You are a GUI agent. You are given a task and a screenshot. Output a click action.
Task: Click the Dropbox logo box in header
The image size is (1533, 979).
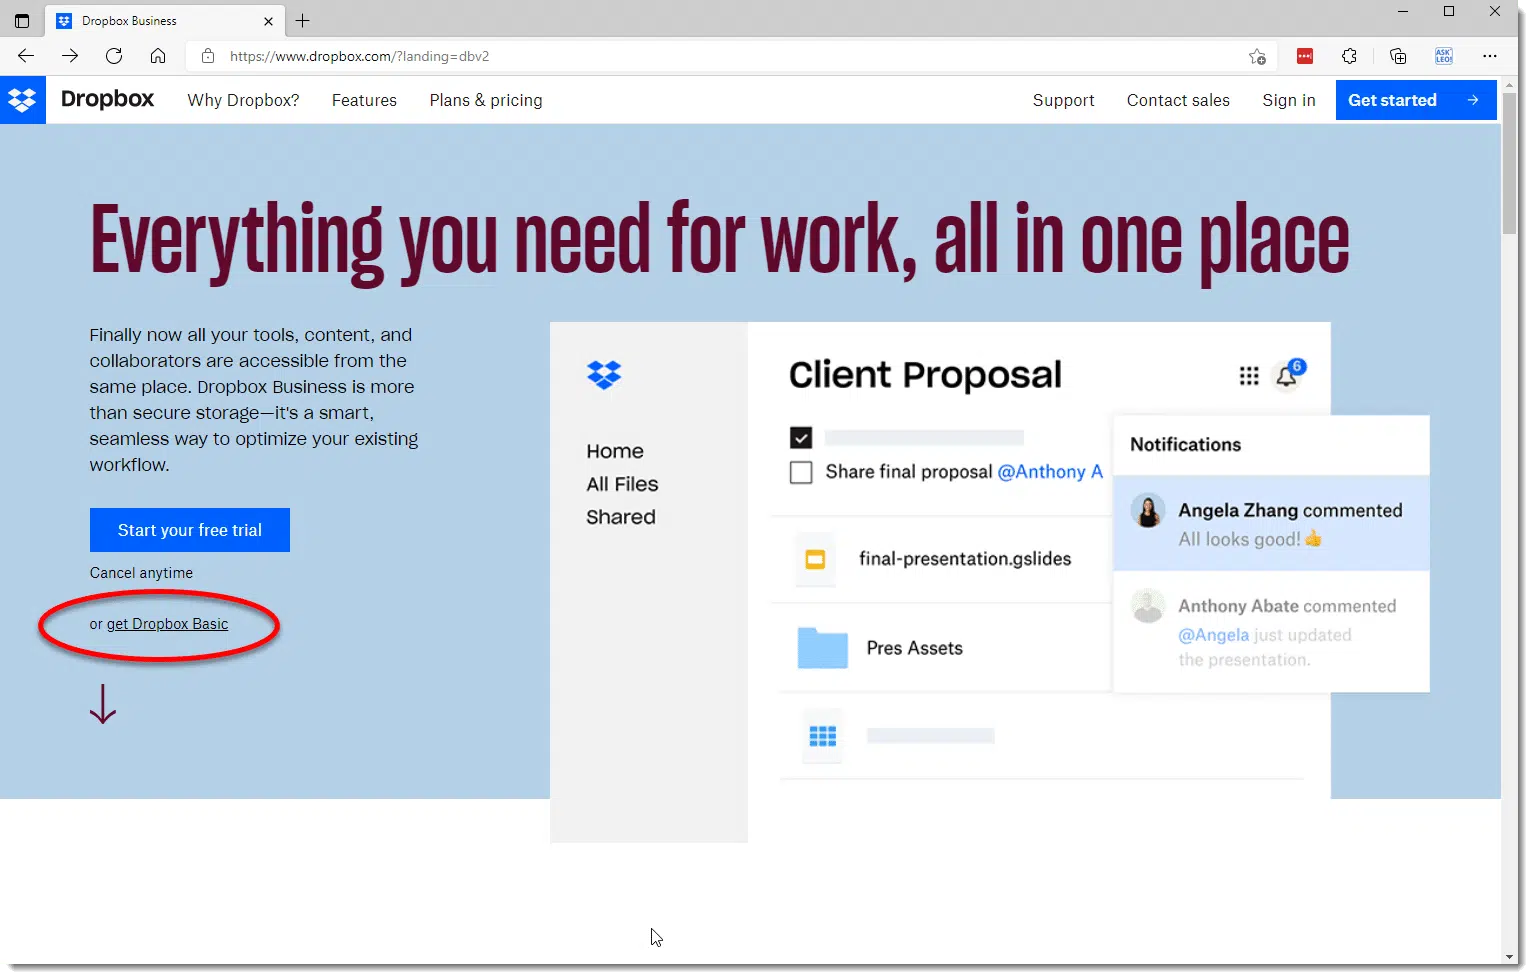point(22,100)
